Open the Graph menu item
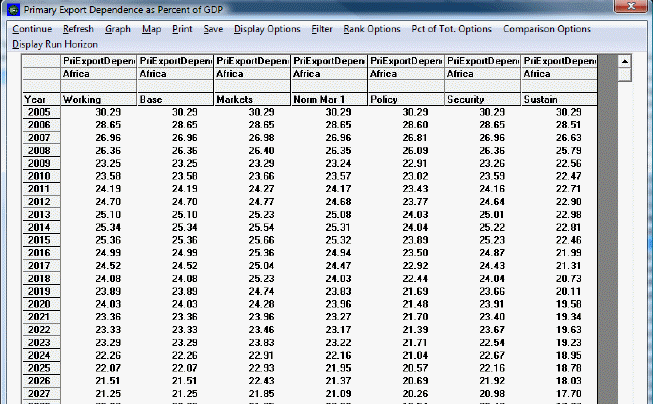 click(118, 29)
